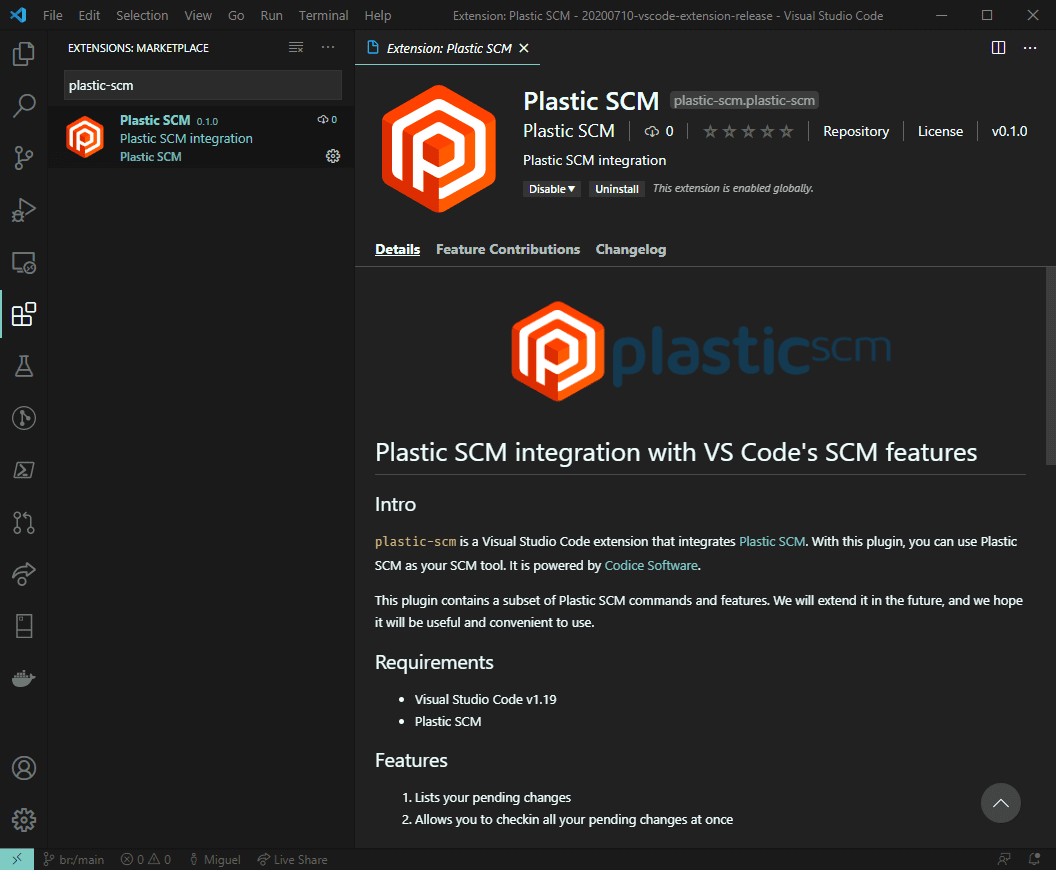1056x870 pixels.
Task: Click the Live Share sidebar icon
Action: coord(22,574)
